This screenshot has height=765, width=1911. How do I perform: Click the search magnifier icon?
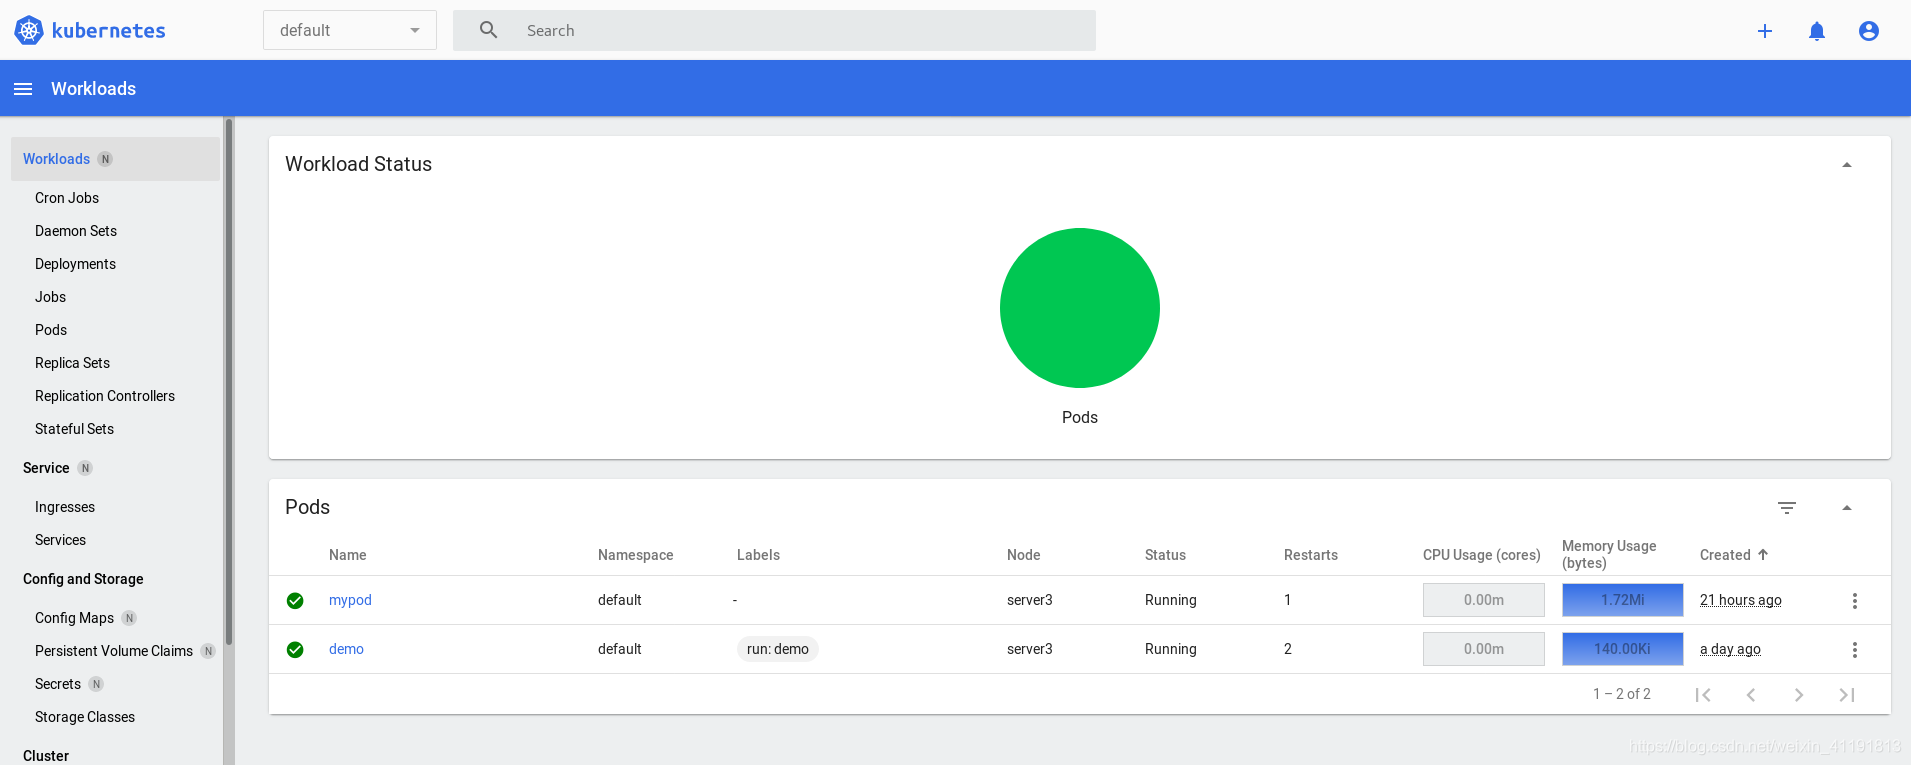(488, 30)
